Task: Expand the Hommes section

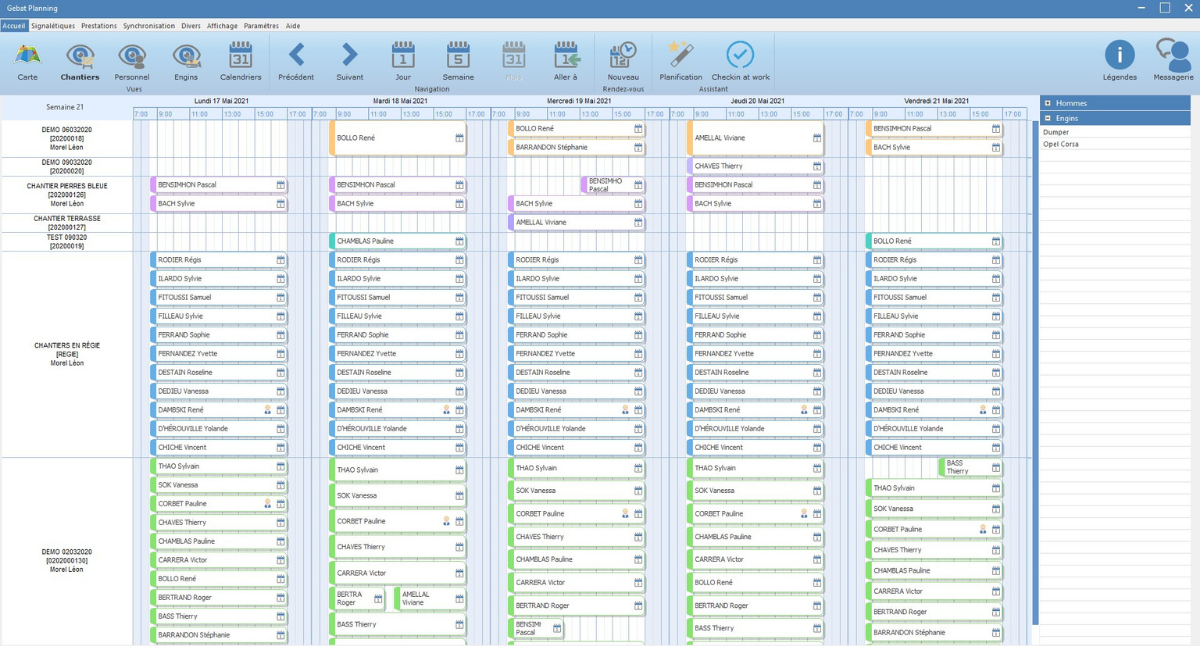Action: tap(1047, 103)
